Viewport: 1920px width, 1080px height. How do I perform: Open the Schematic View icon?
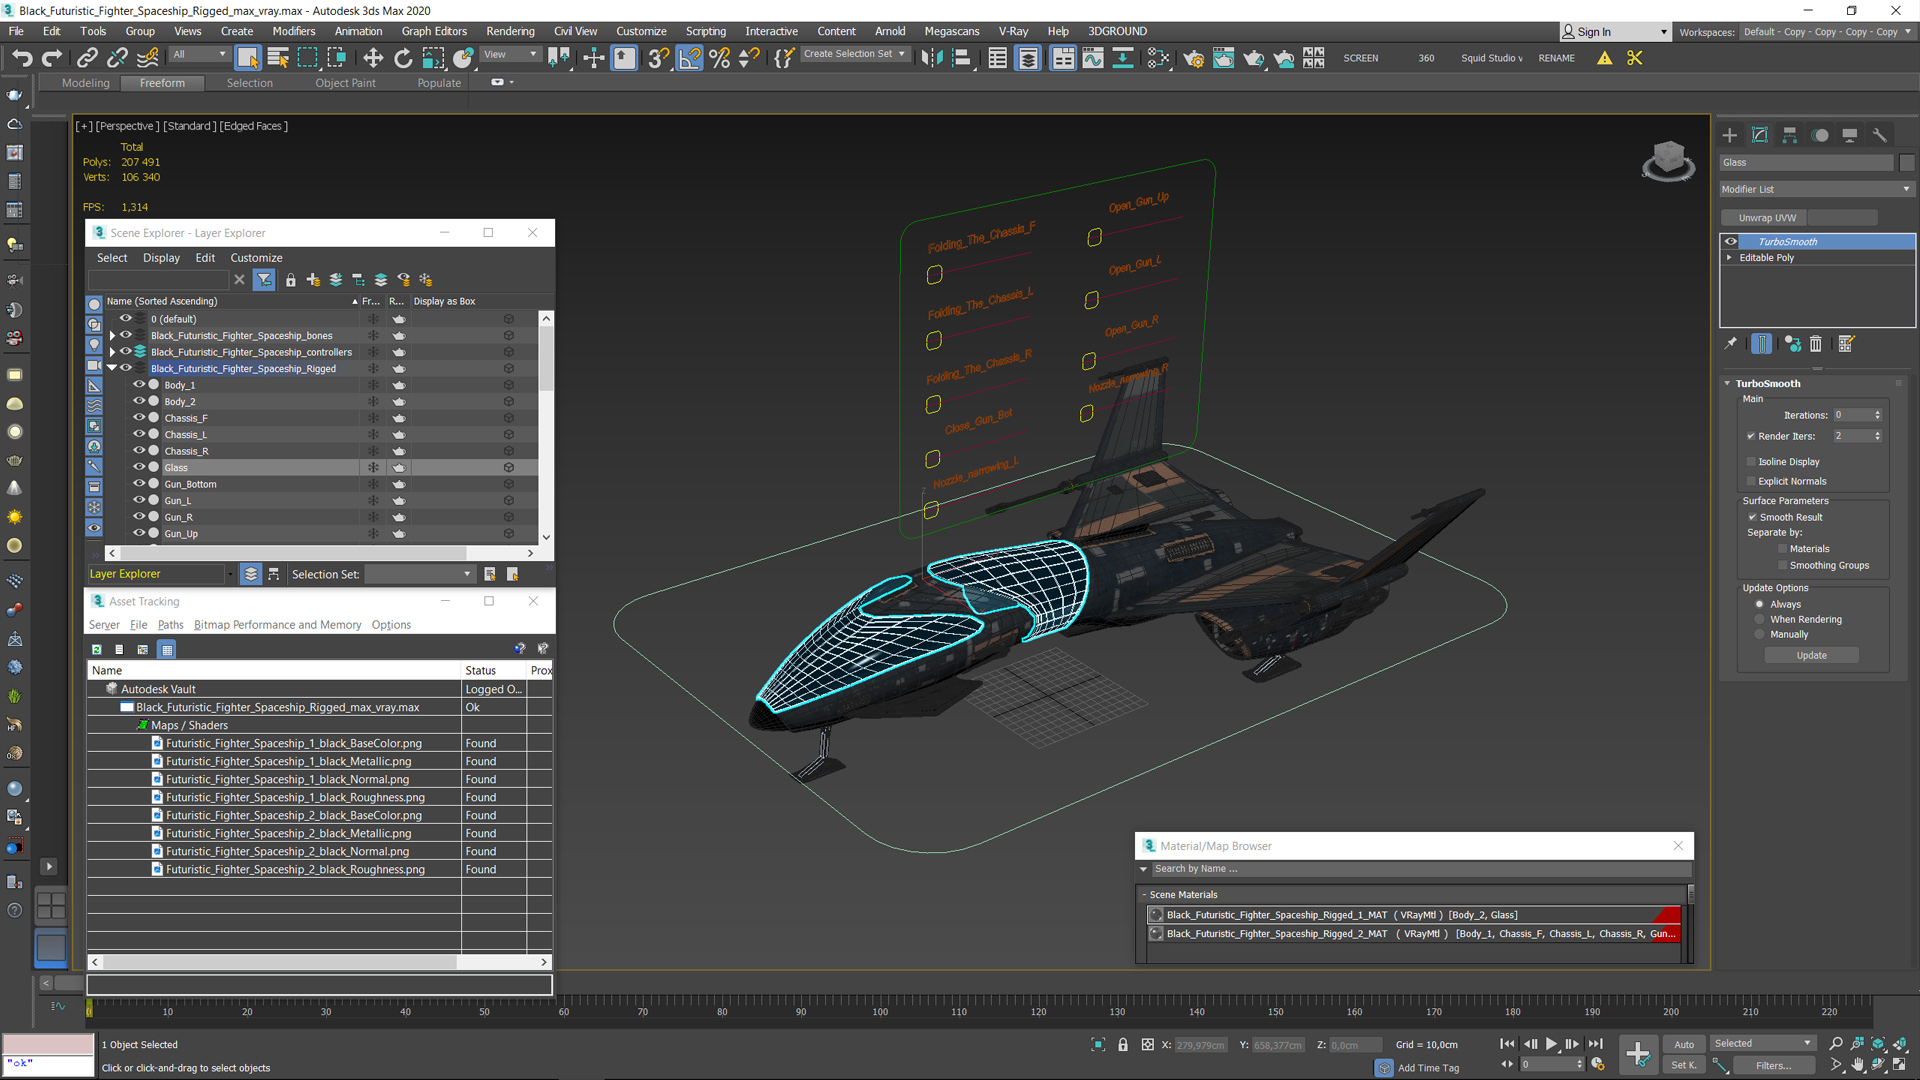(x=1158, y=58)
